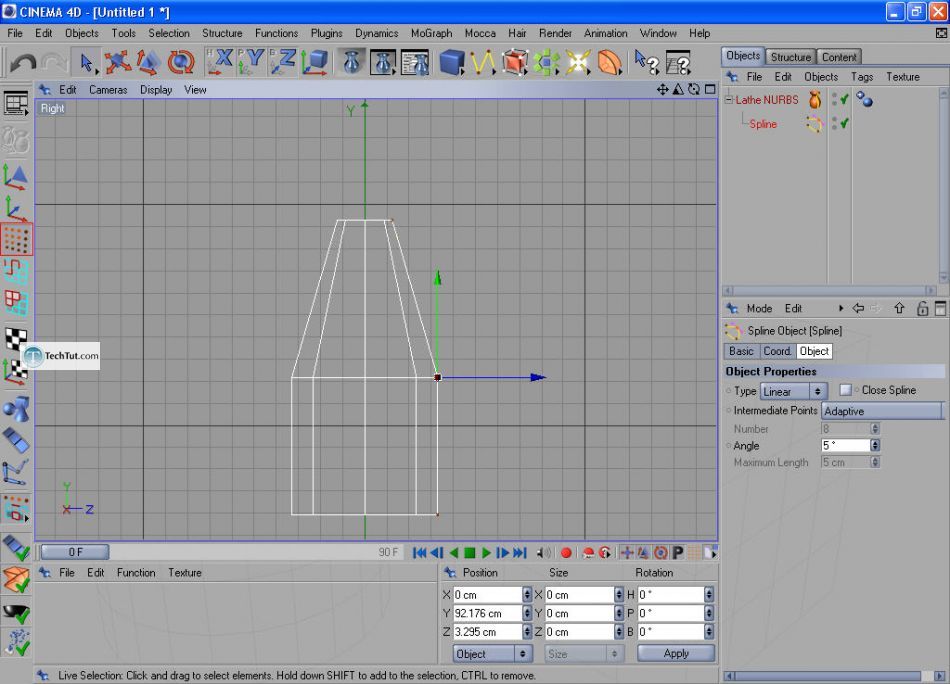Image resolution: width=950 pixels, height=684 pixels.
Task: Click the viewport layout icon
Action: [x=16, y=103]
